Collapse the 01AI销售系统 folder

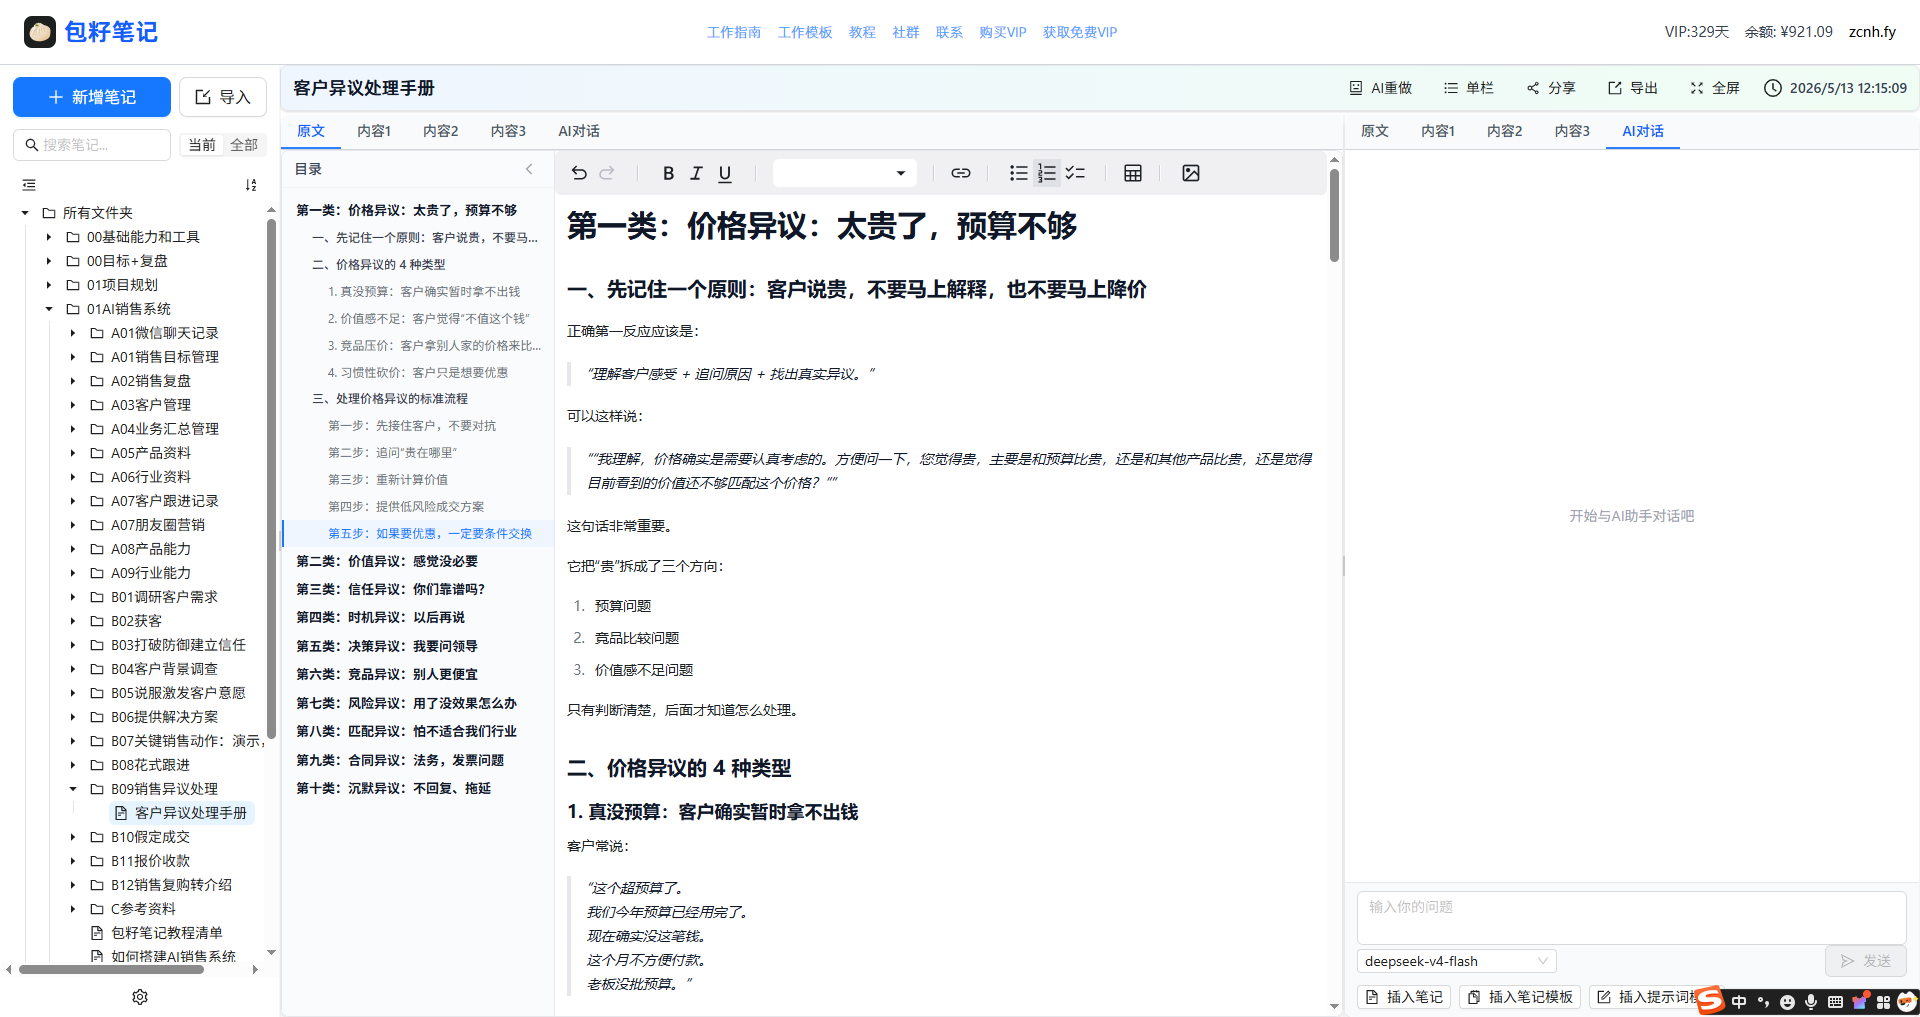pos(49,309)
